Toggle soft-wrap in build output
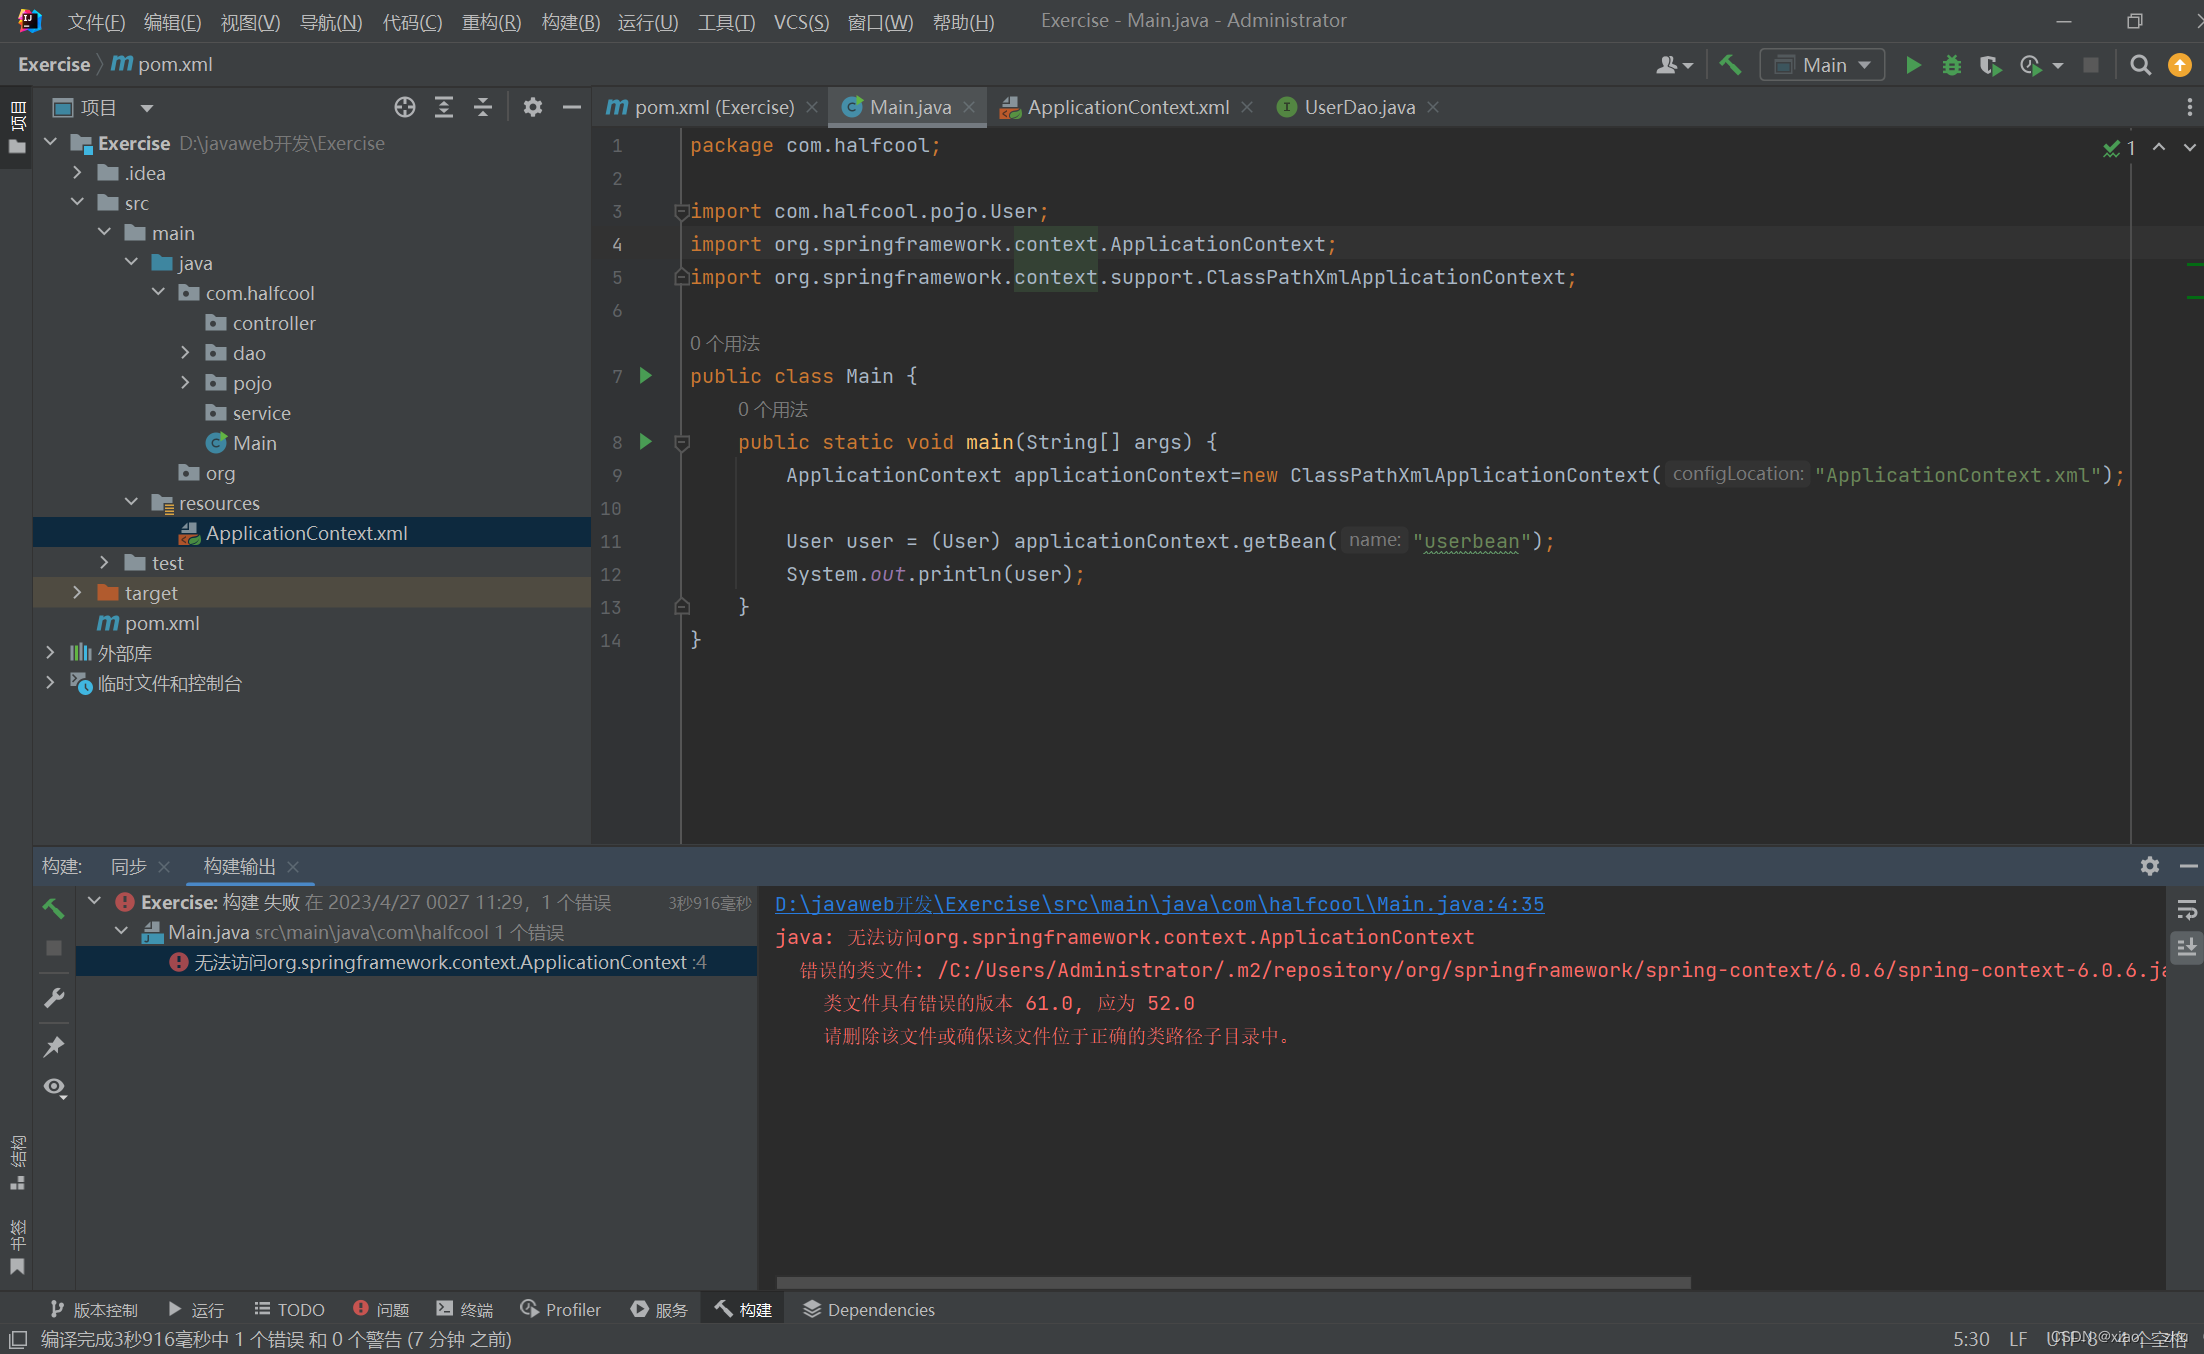The height and width of the screenshot is (1354, 2204). coord(2187,909)
